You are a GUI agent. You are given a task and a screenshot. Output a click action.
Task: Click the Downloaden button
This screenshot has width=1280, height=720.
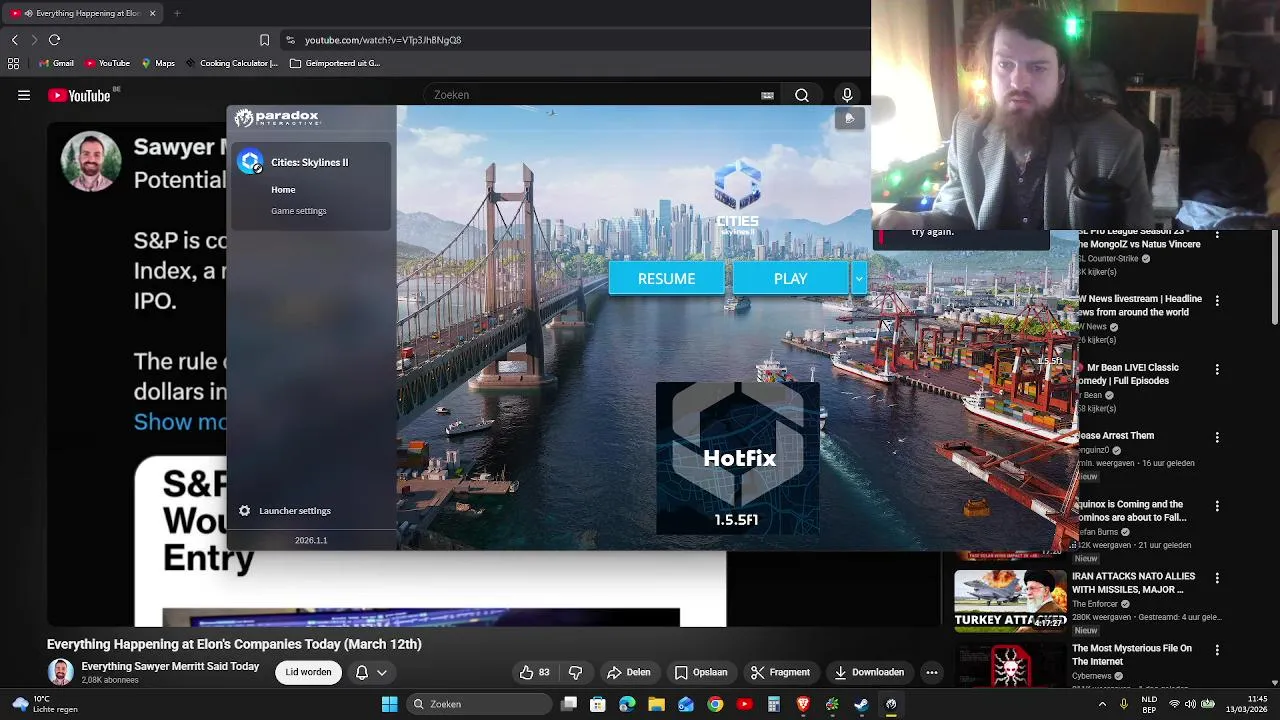tap(869, 672)
